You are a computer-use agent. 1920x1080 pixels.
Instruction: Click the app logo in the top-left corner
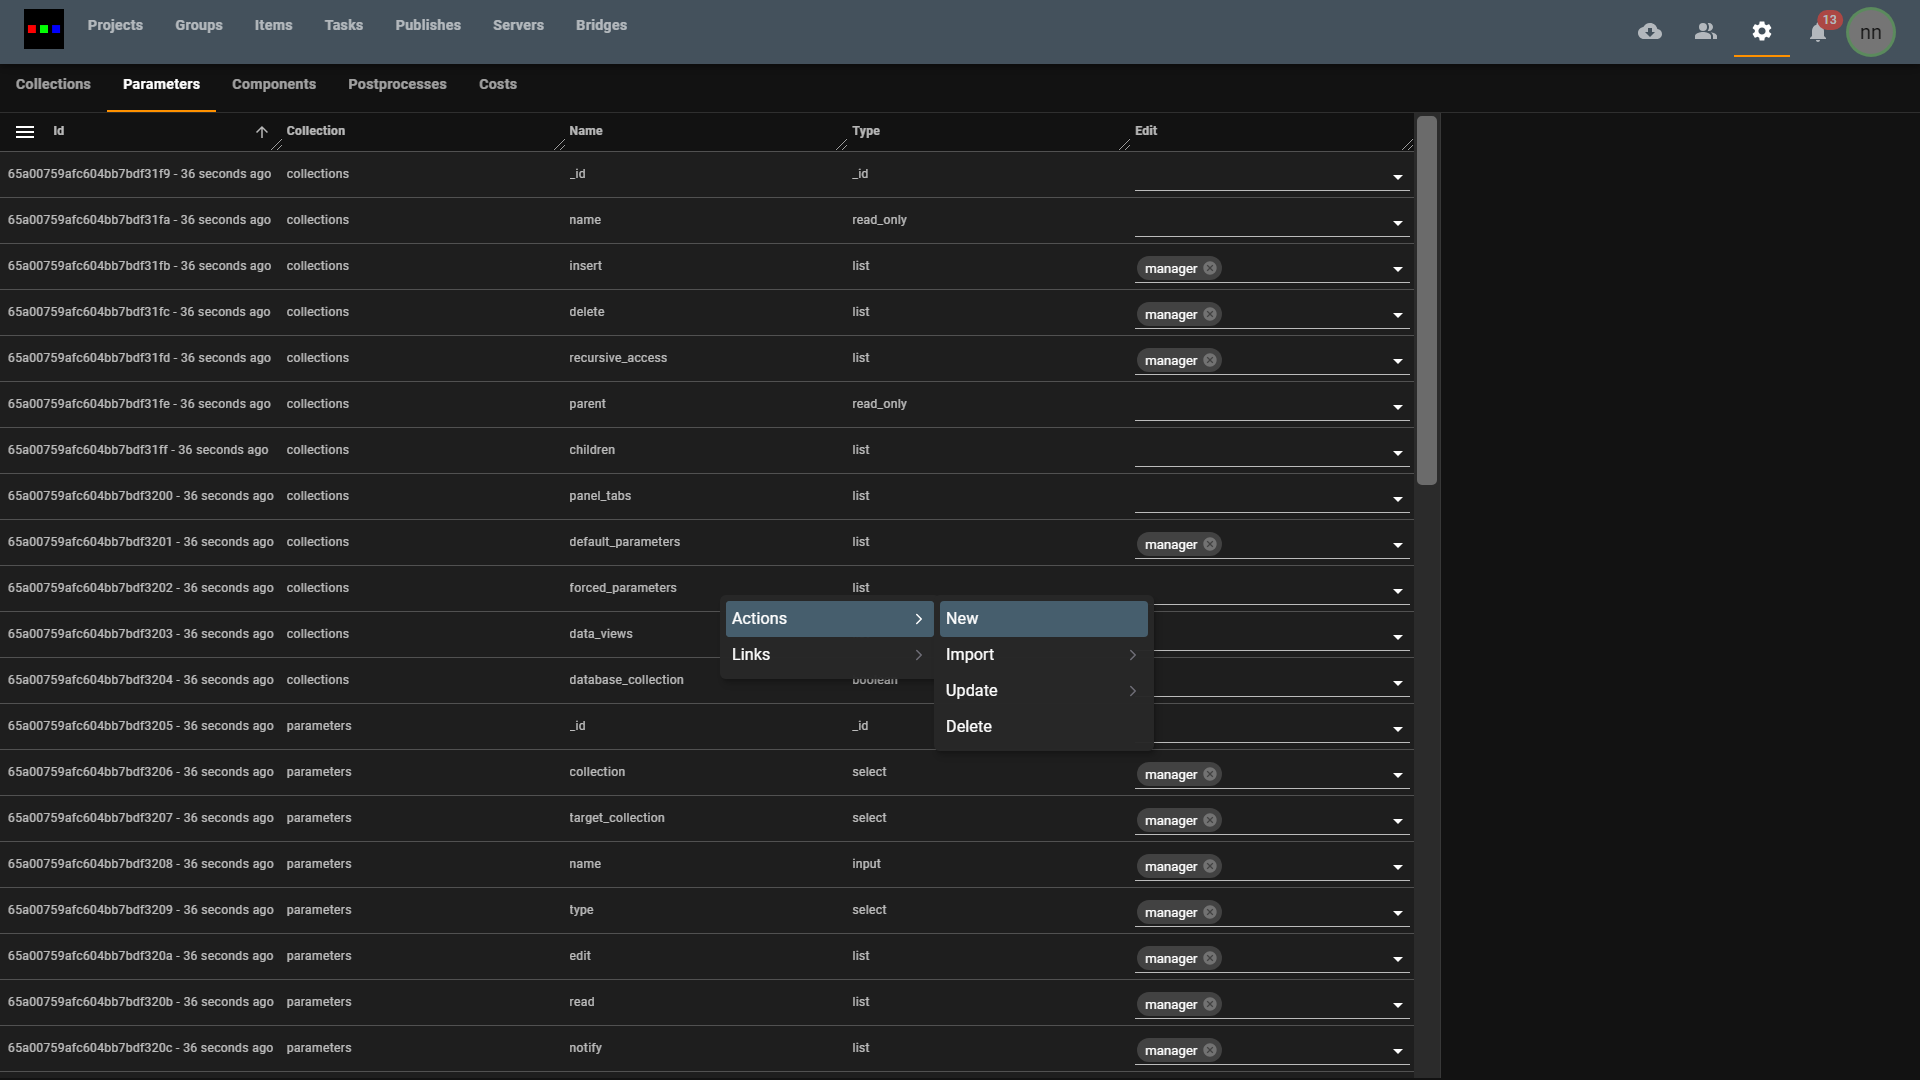tap(43, 28)
